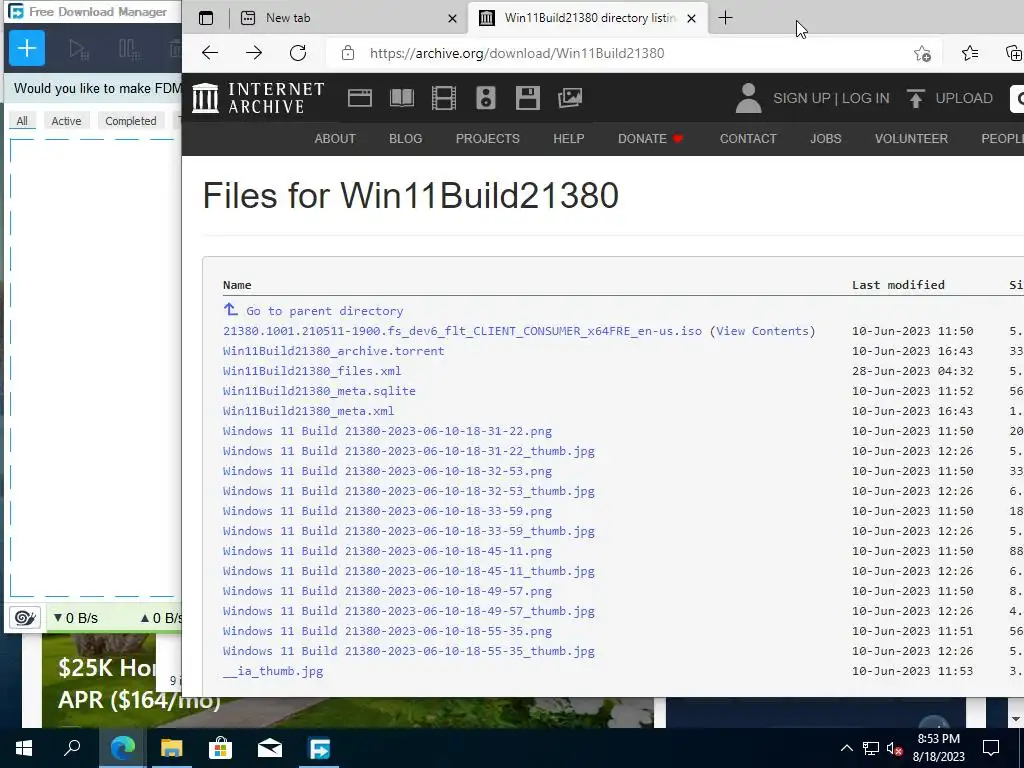Image resolution: width=1024 pixels, height=768 pixels.
Task: Open the CONTACT menu item
Action: coord(748,138)
